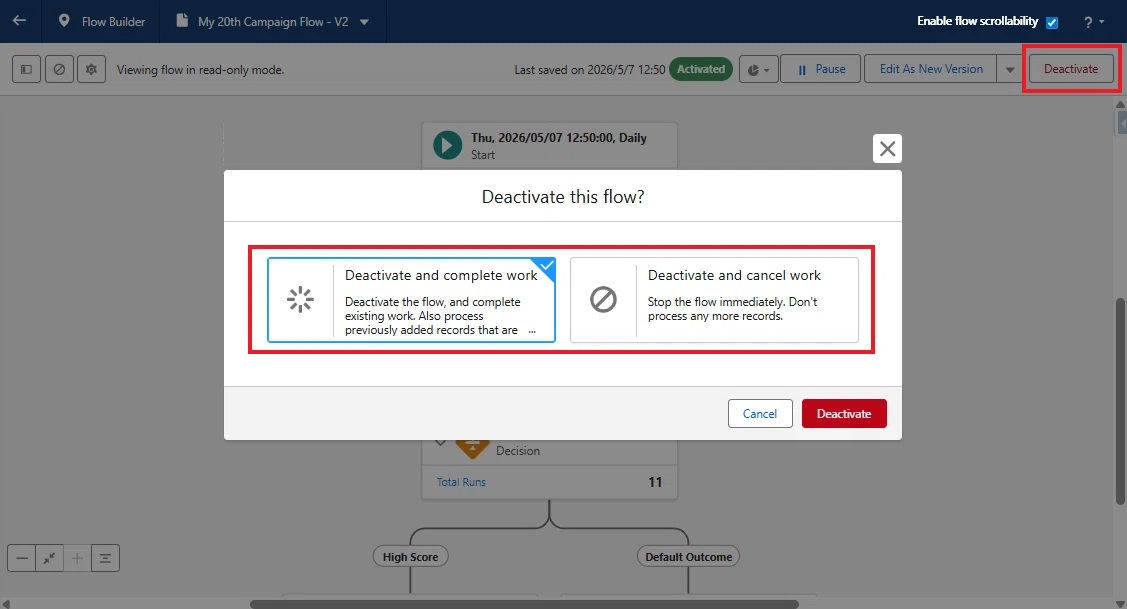Click the Default Outcome label

[689, 557]
